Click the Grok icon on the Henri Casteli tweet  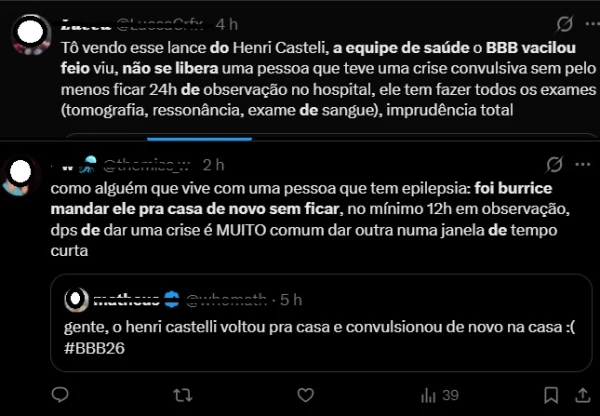click(562, 24)
